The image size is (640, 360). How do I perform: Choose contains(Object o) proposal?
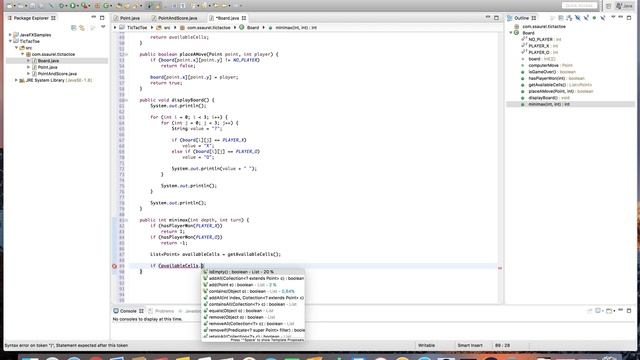coord(253,291)
